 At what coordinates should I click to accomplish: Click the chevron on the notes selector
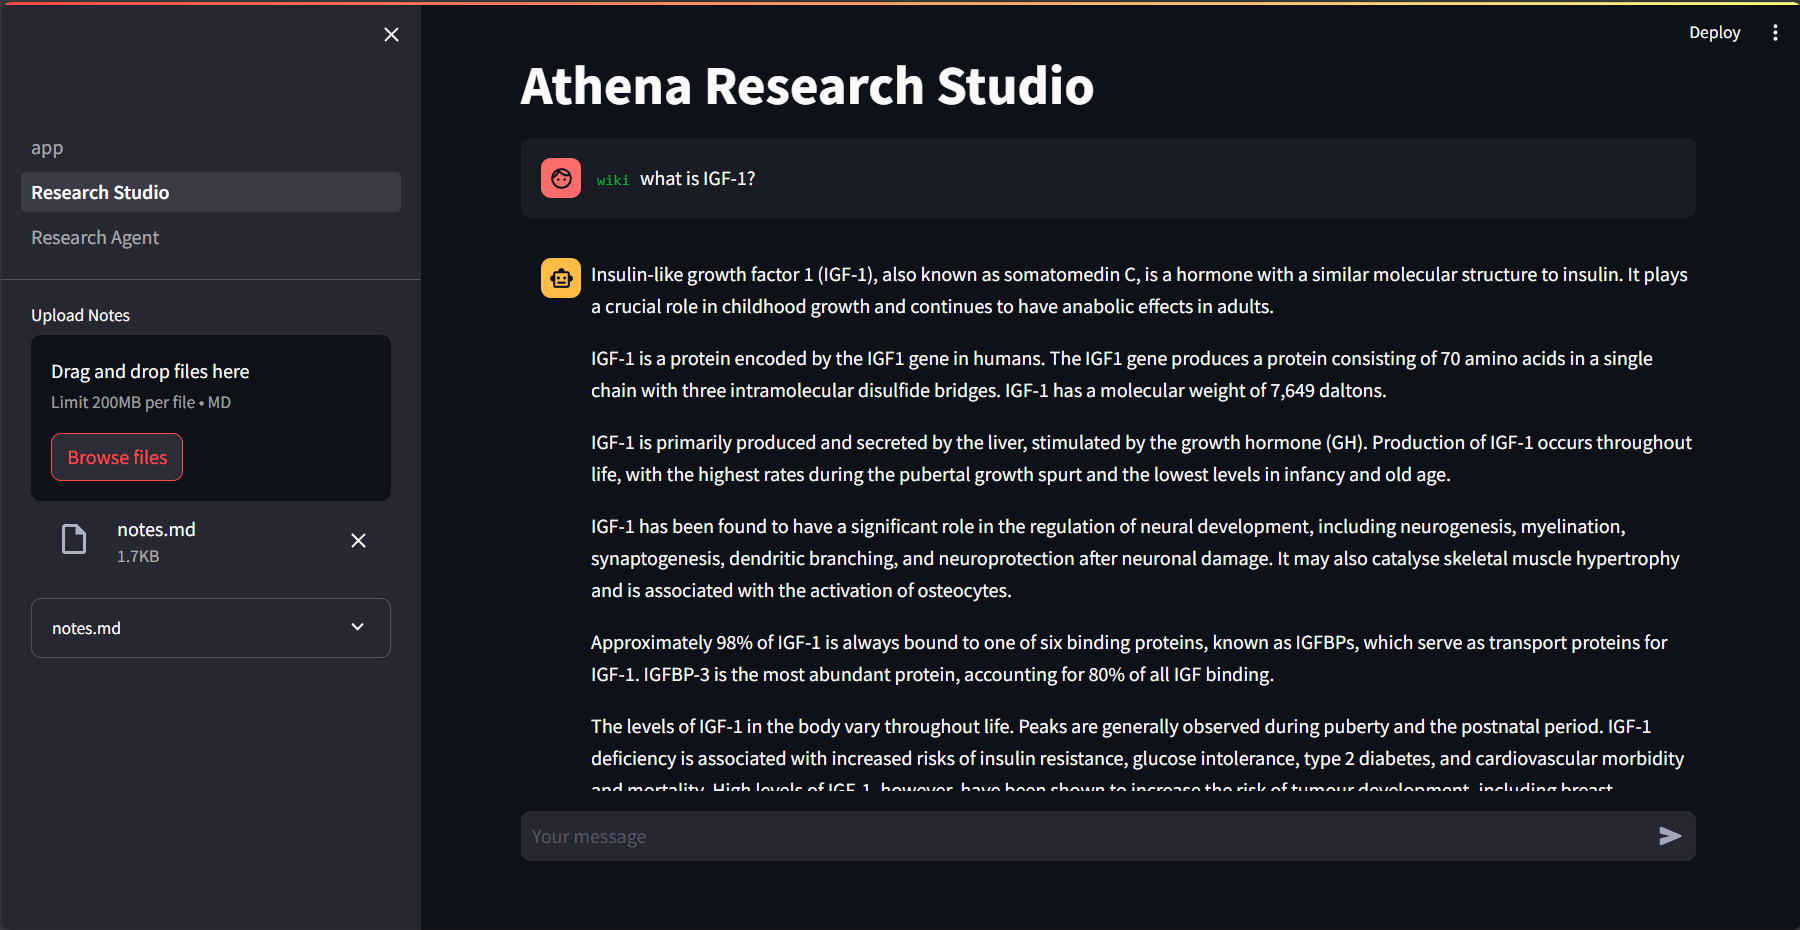click(357, 626)
